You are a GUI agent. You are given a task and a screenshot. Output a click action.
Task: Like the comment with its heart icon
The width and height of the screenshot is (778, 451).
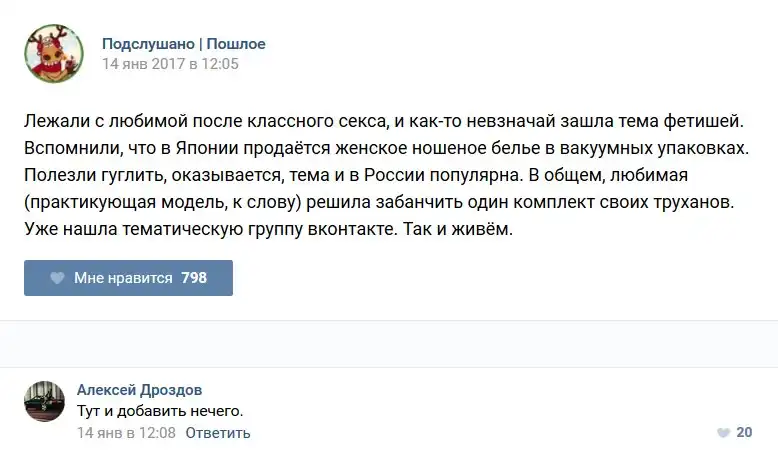(x=723, y=433)
